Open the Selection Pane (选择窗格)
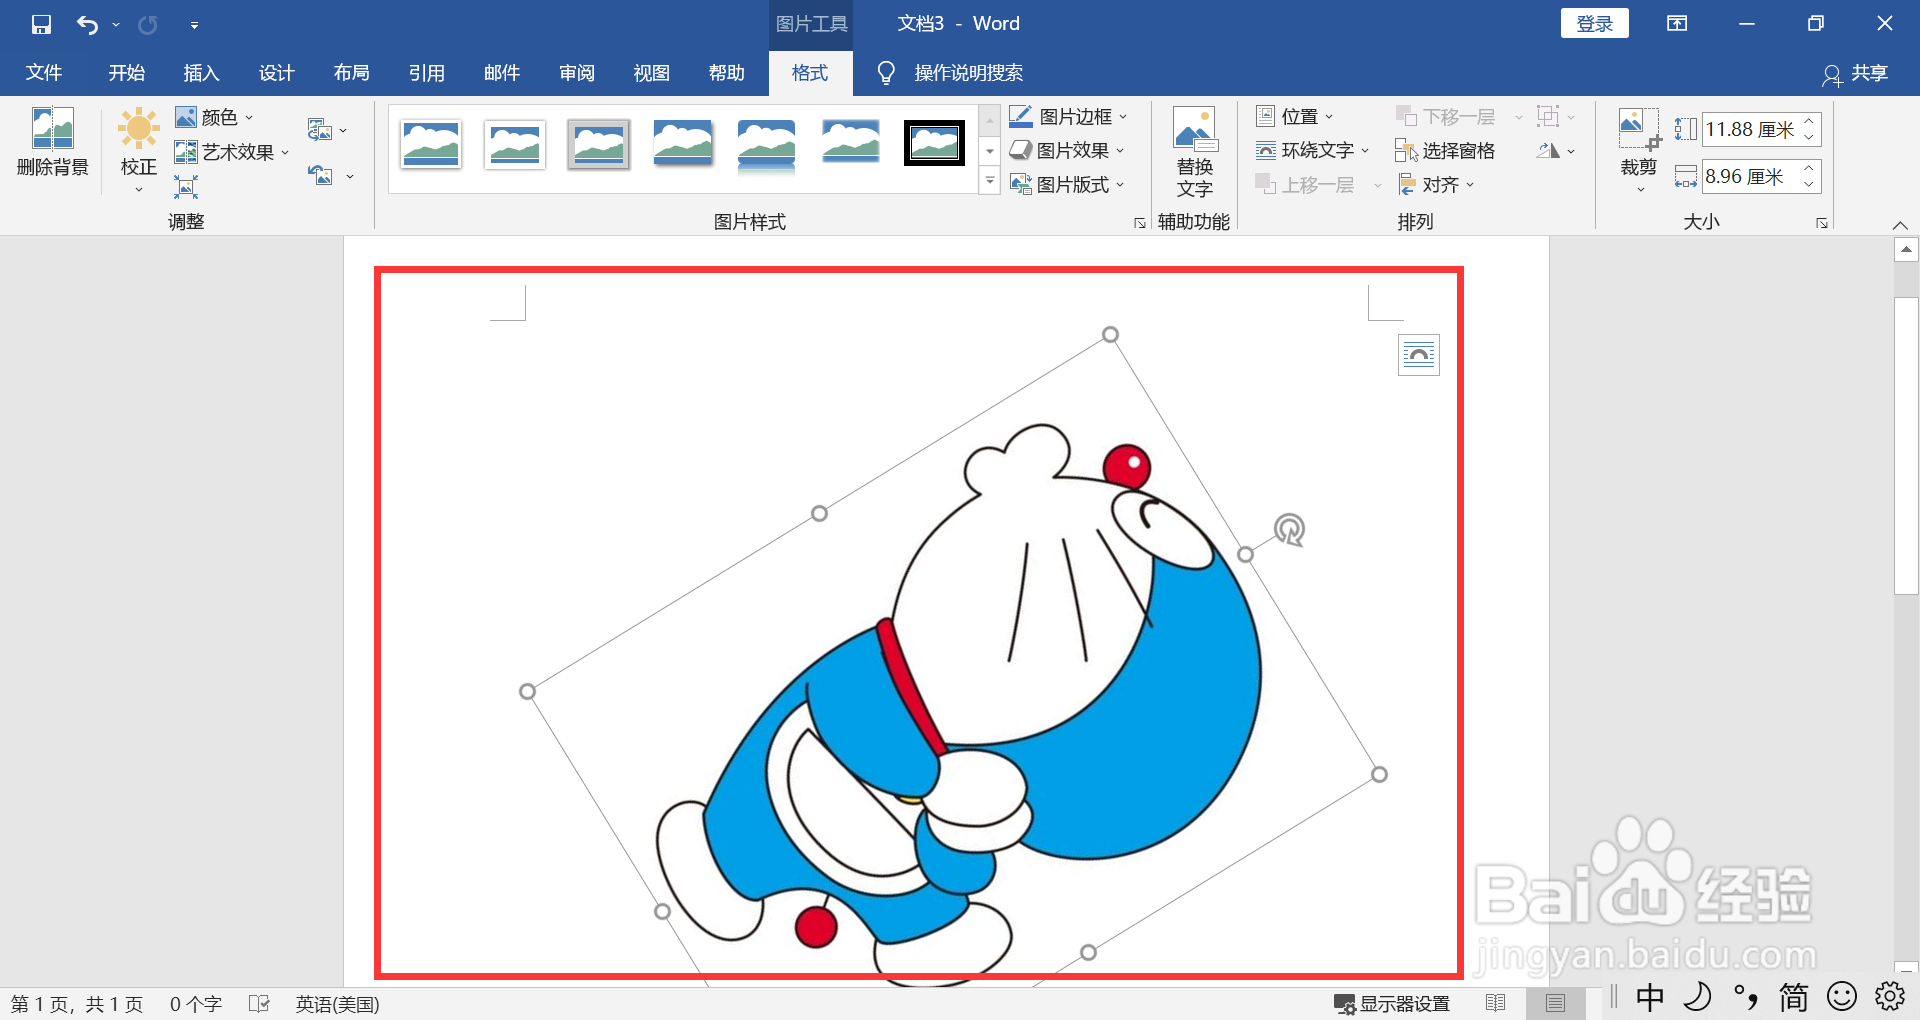The image size is (1920, 1020). (1446, 150)
